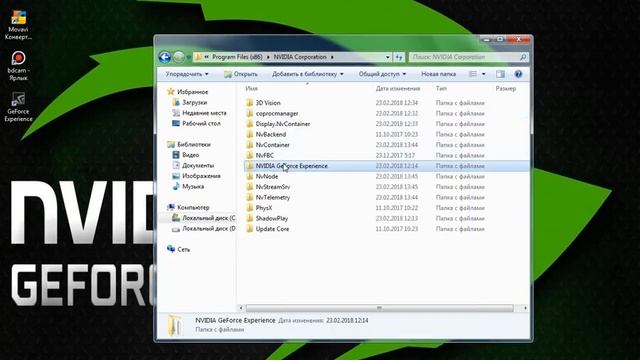Expand breadcrumb arrow after Program Files (x86)
This screenshot has height=360, width=640.
268,57
